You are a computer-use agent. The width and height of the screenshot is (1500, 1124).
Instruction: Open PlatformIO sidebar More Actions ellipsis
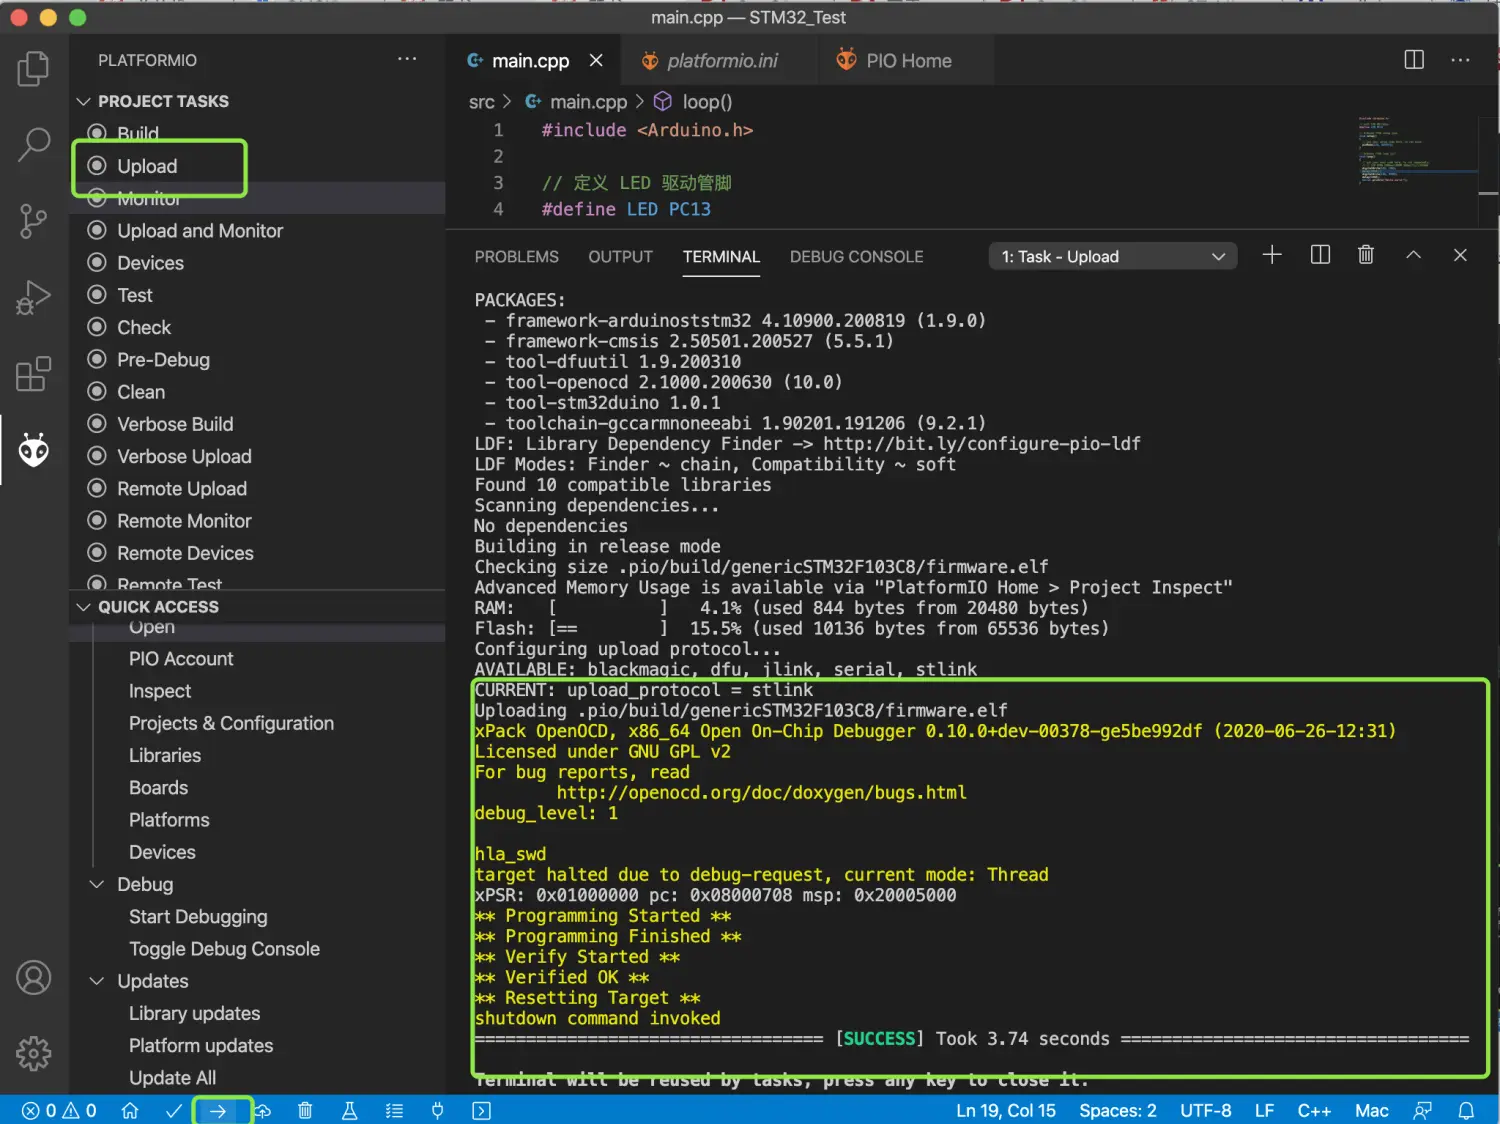point(407,59)
